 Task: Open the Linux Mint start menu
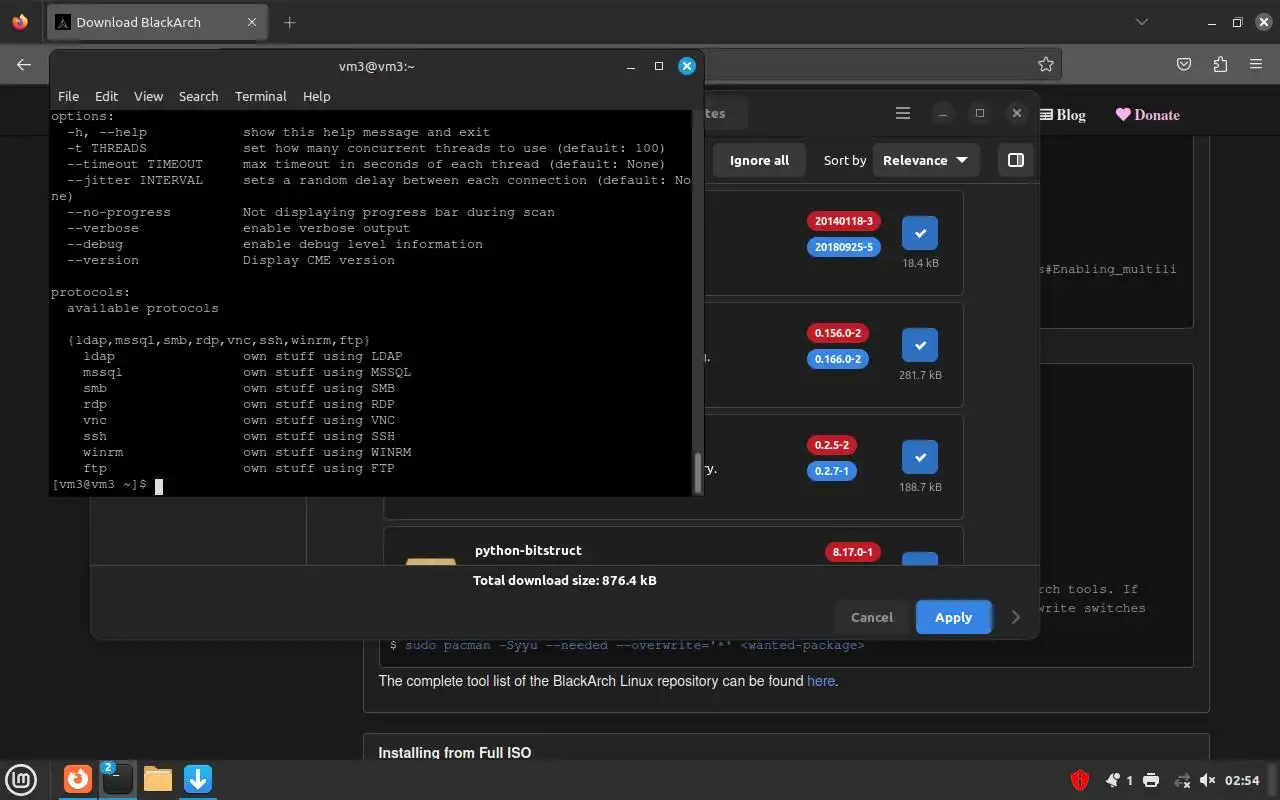(x=22, y=779)
